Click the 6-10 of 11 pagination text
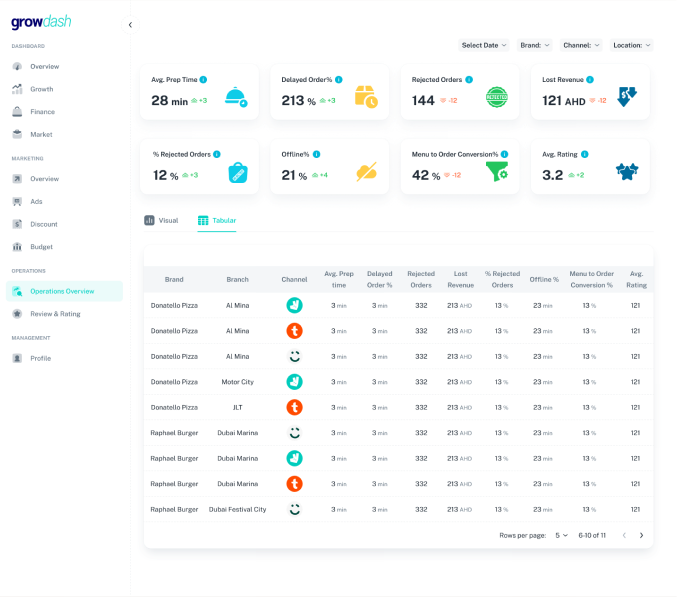This screenshot has width=677, height=597. point(592,535)
